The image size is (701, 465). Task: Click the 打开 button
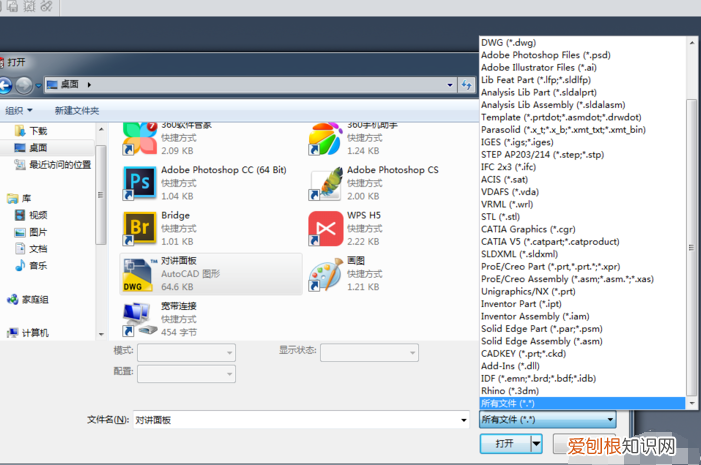pyautogui.click(x=504, y=443)
